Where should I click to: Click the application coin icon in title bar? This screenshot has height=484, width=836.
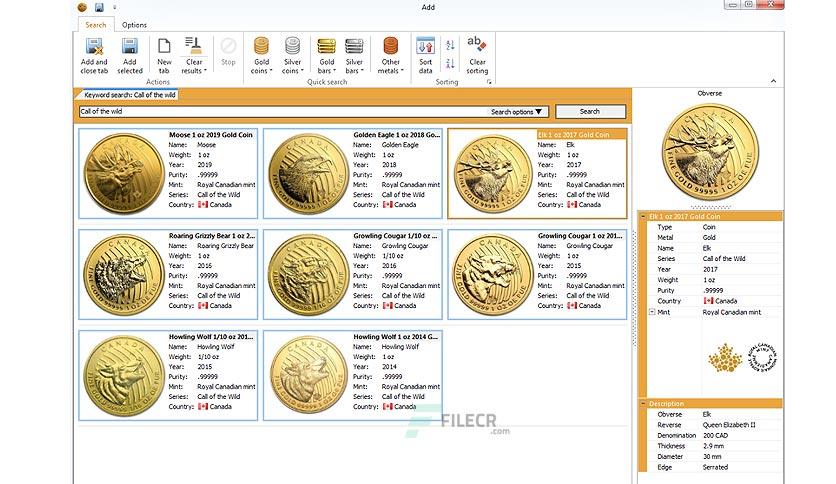tap(82, 7)
